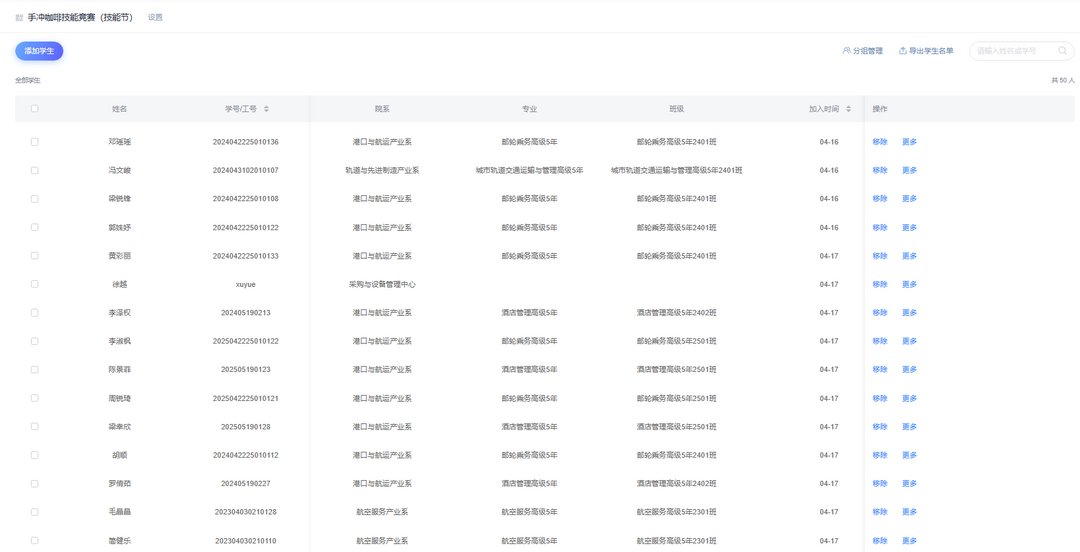This screenshot has height=552, width=1080.
Task: Select checkbox for ID 2024042225010108
Action: tap(34, 198)
